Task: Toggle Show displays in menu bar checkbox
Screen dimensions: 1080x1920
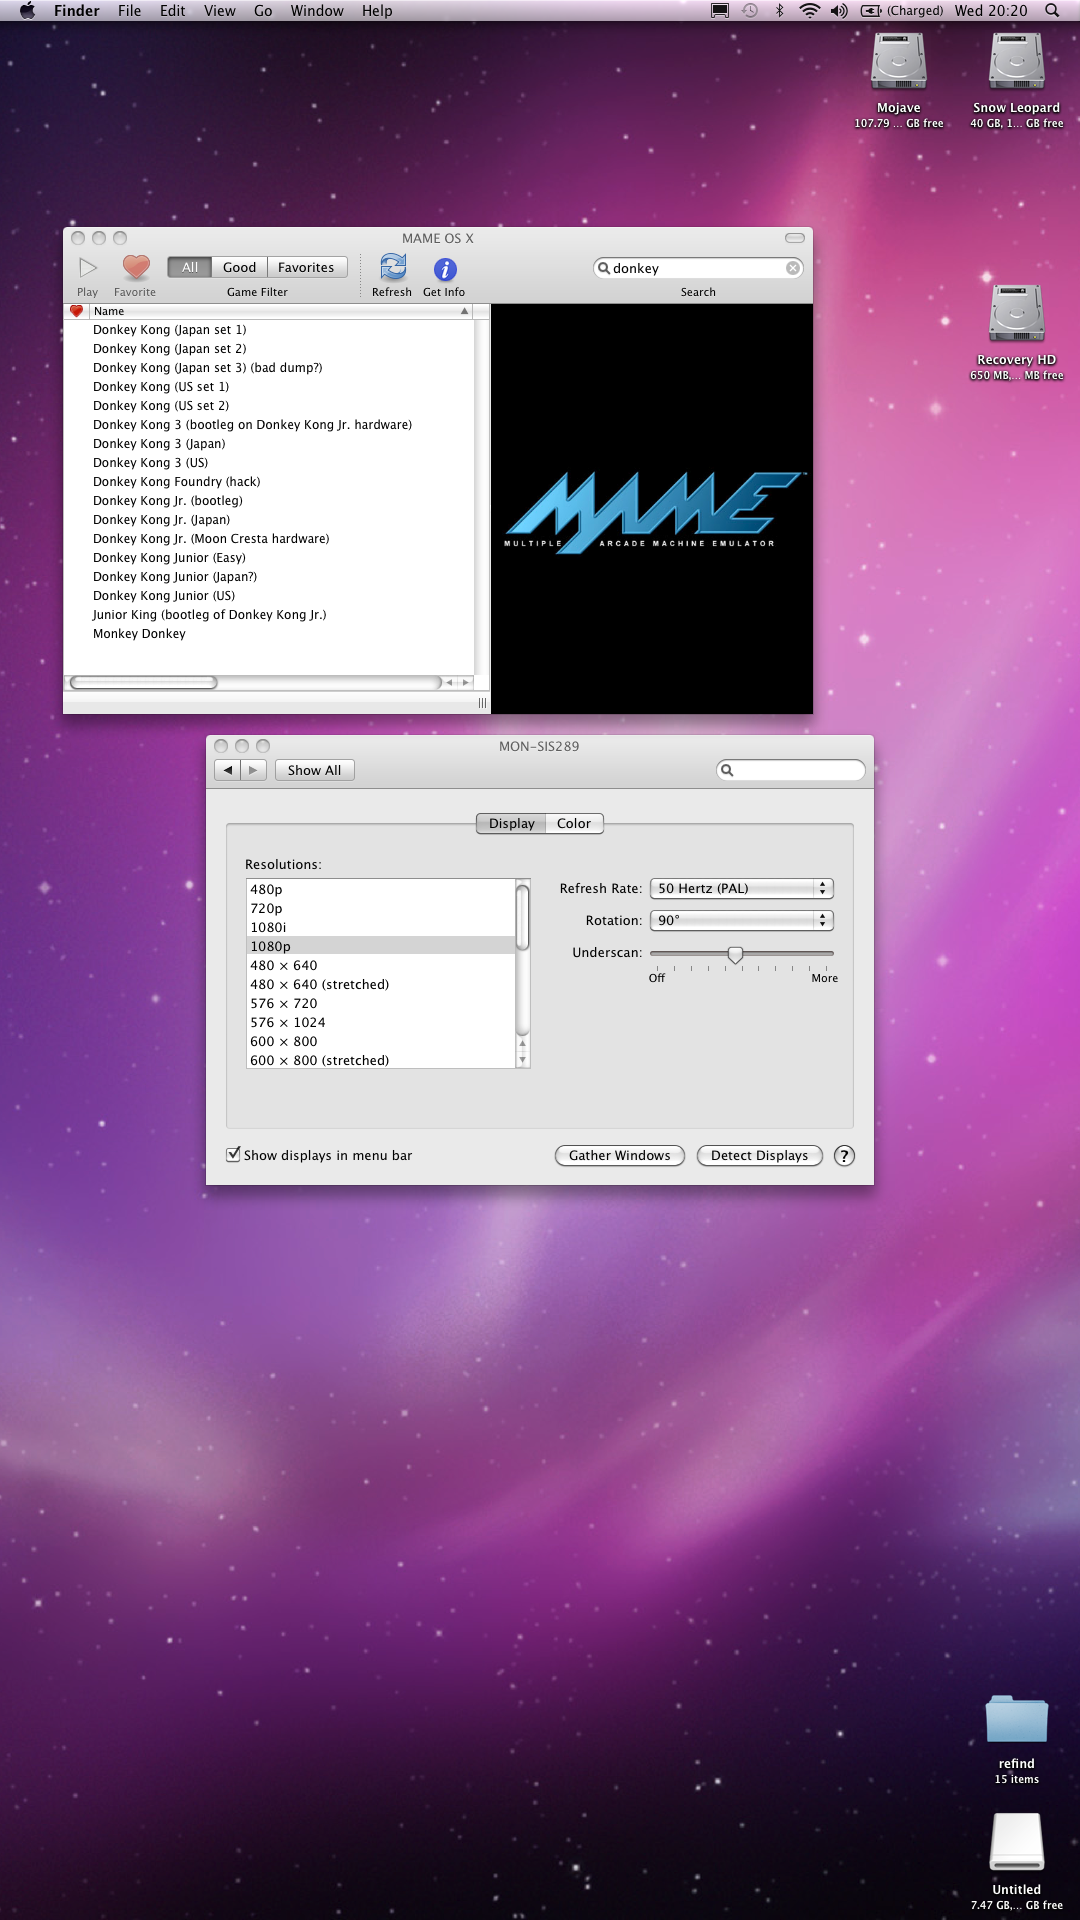Action: [x=233, y=1154]
